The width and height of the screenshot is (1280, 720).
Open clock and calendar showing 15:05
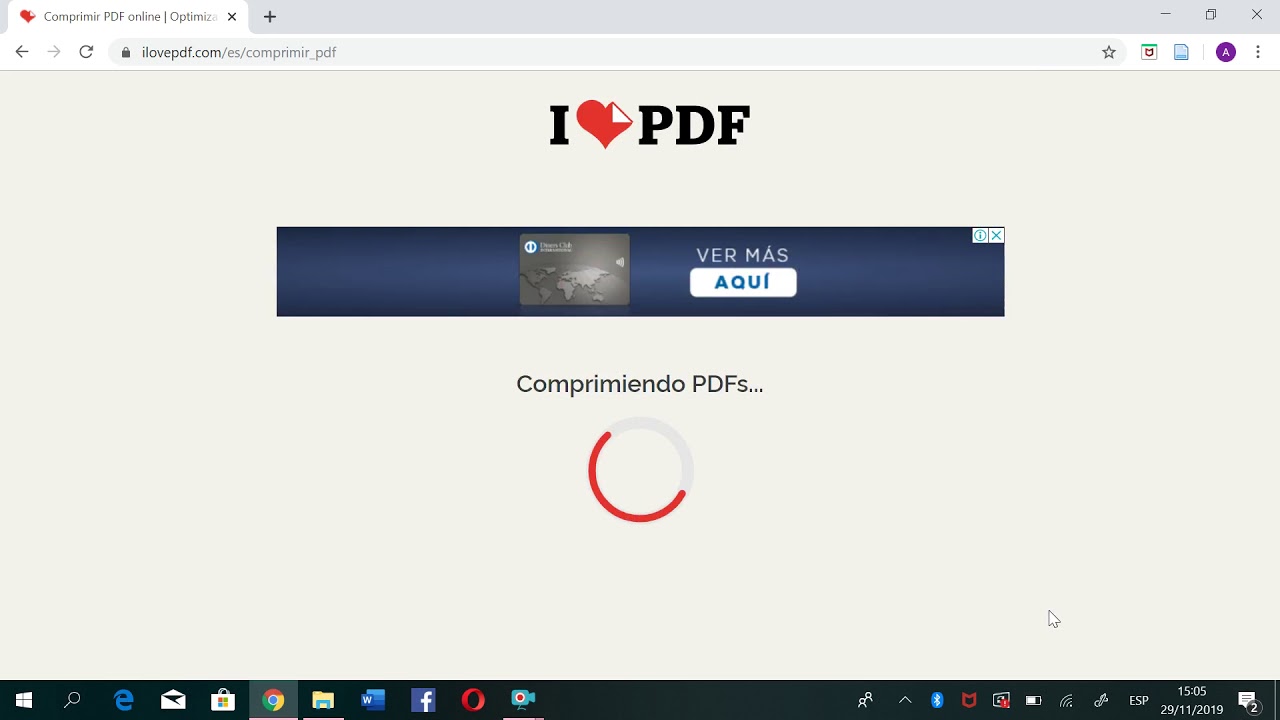click(x=1191, y=700)
